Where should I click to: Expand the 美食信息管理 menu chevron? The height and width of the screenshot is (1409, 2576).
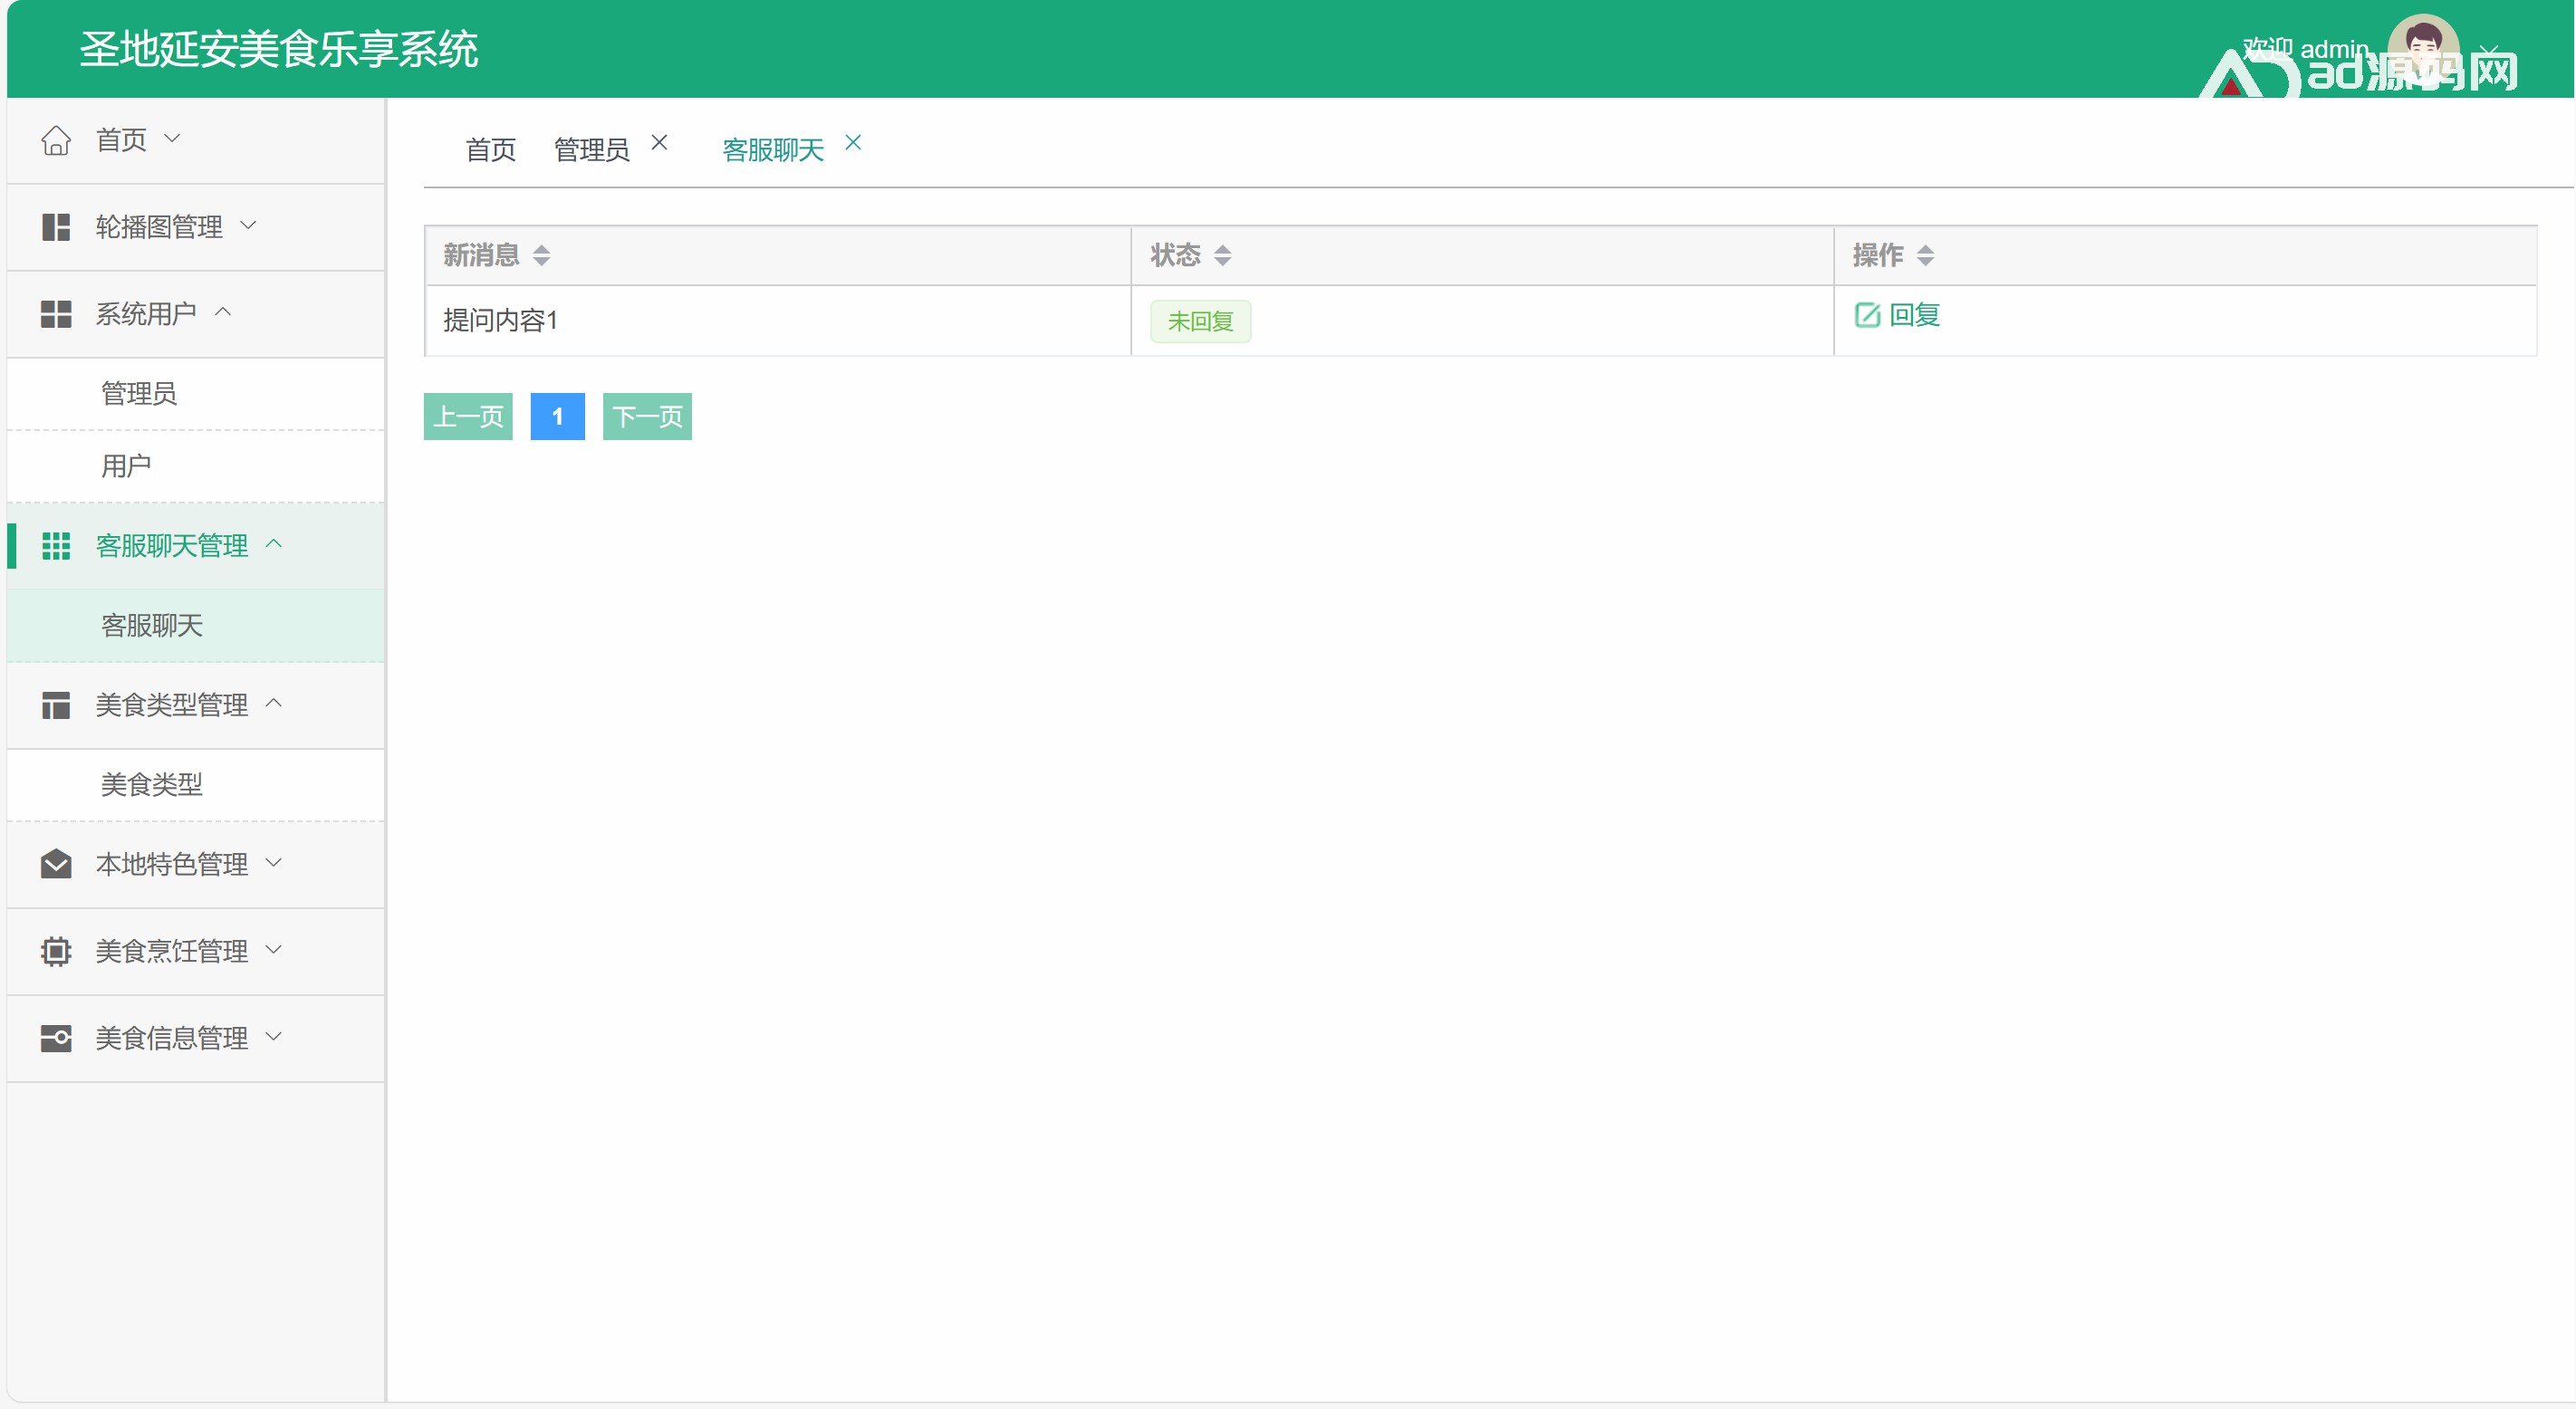(x=274, y=1037)
